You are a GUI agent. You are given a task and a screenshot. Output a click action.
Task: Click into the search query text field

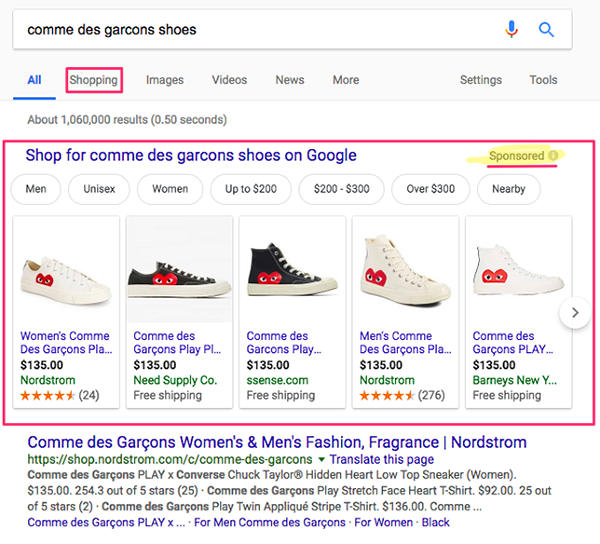coord(250,29)
